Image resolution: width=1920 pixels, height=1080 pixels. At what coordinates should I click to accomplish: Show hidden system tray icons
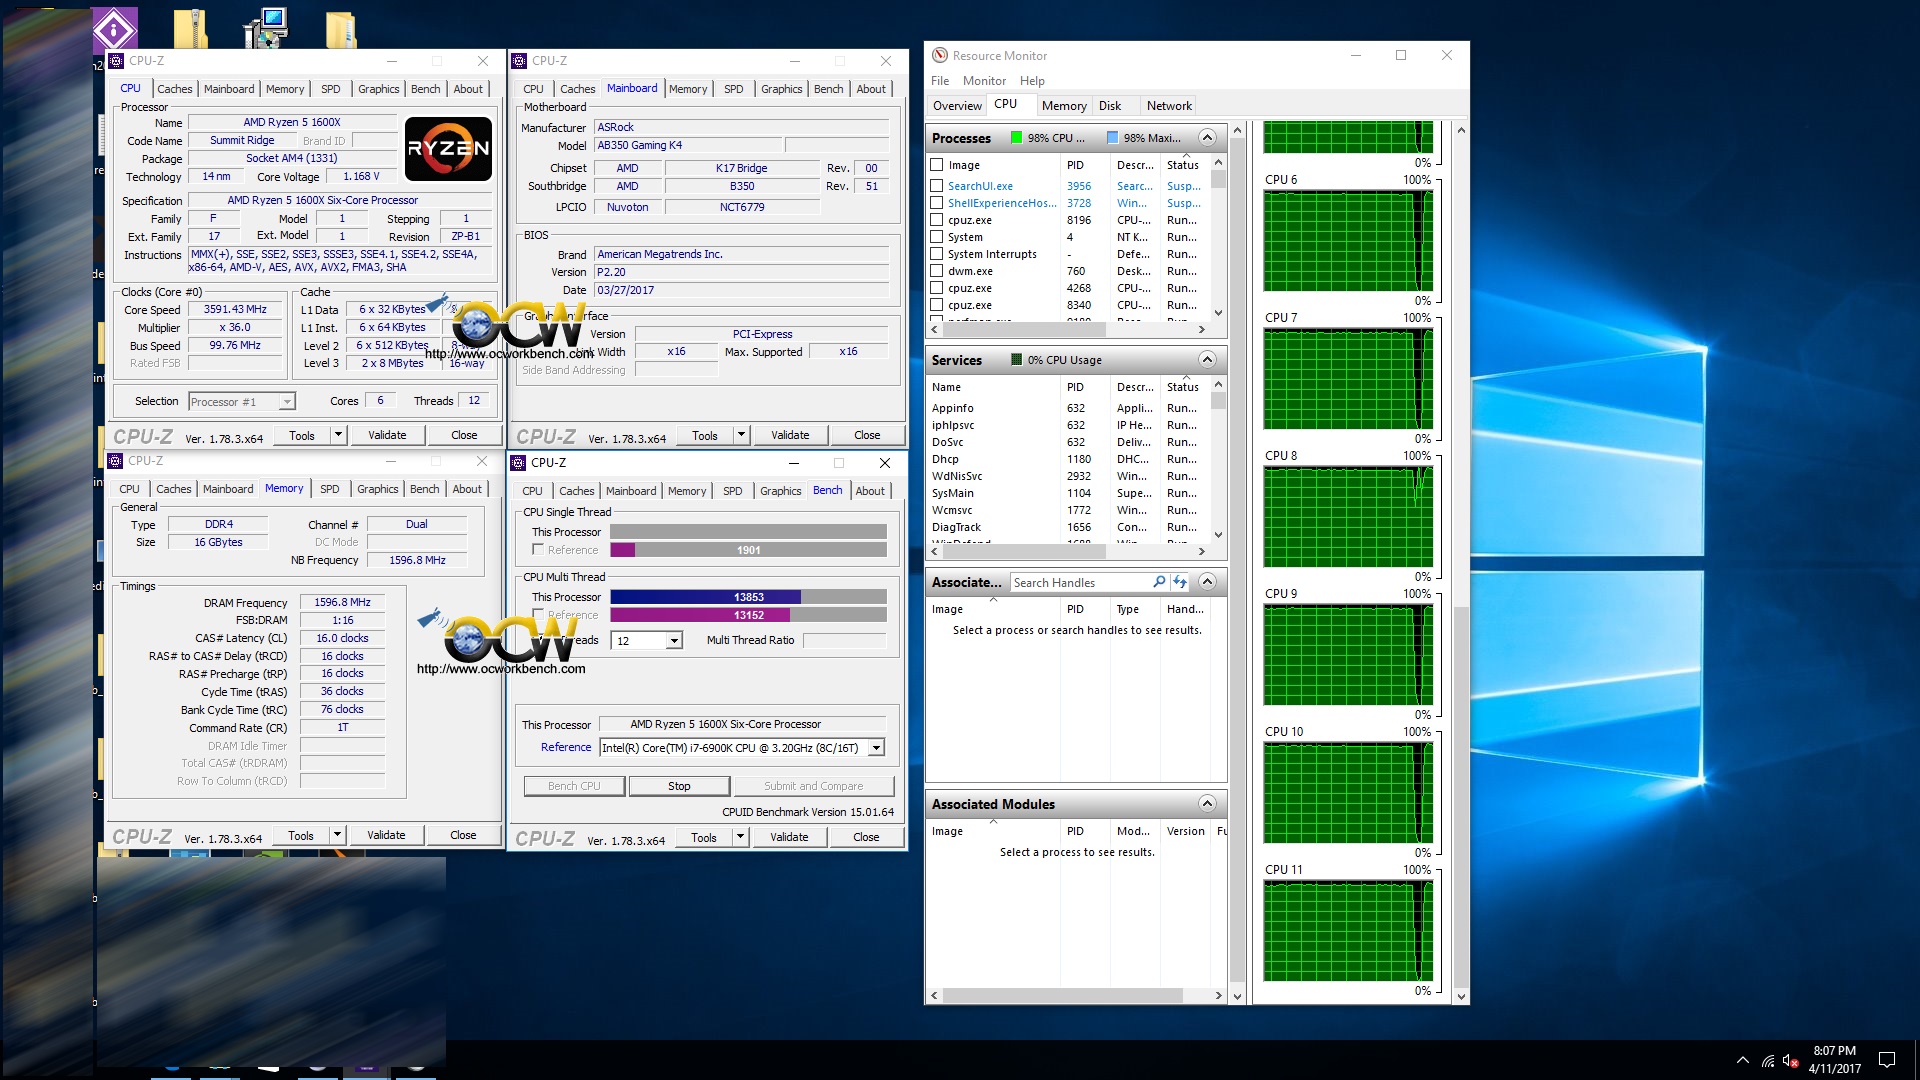coord(1743,1060)
